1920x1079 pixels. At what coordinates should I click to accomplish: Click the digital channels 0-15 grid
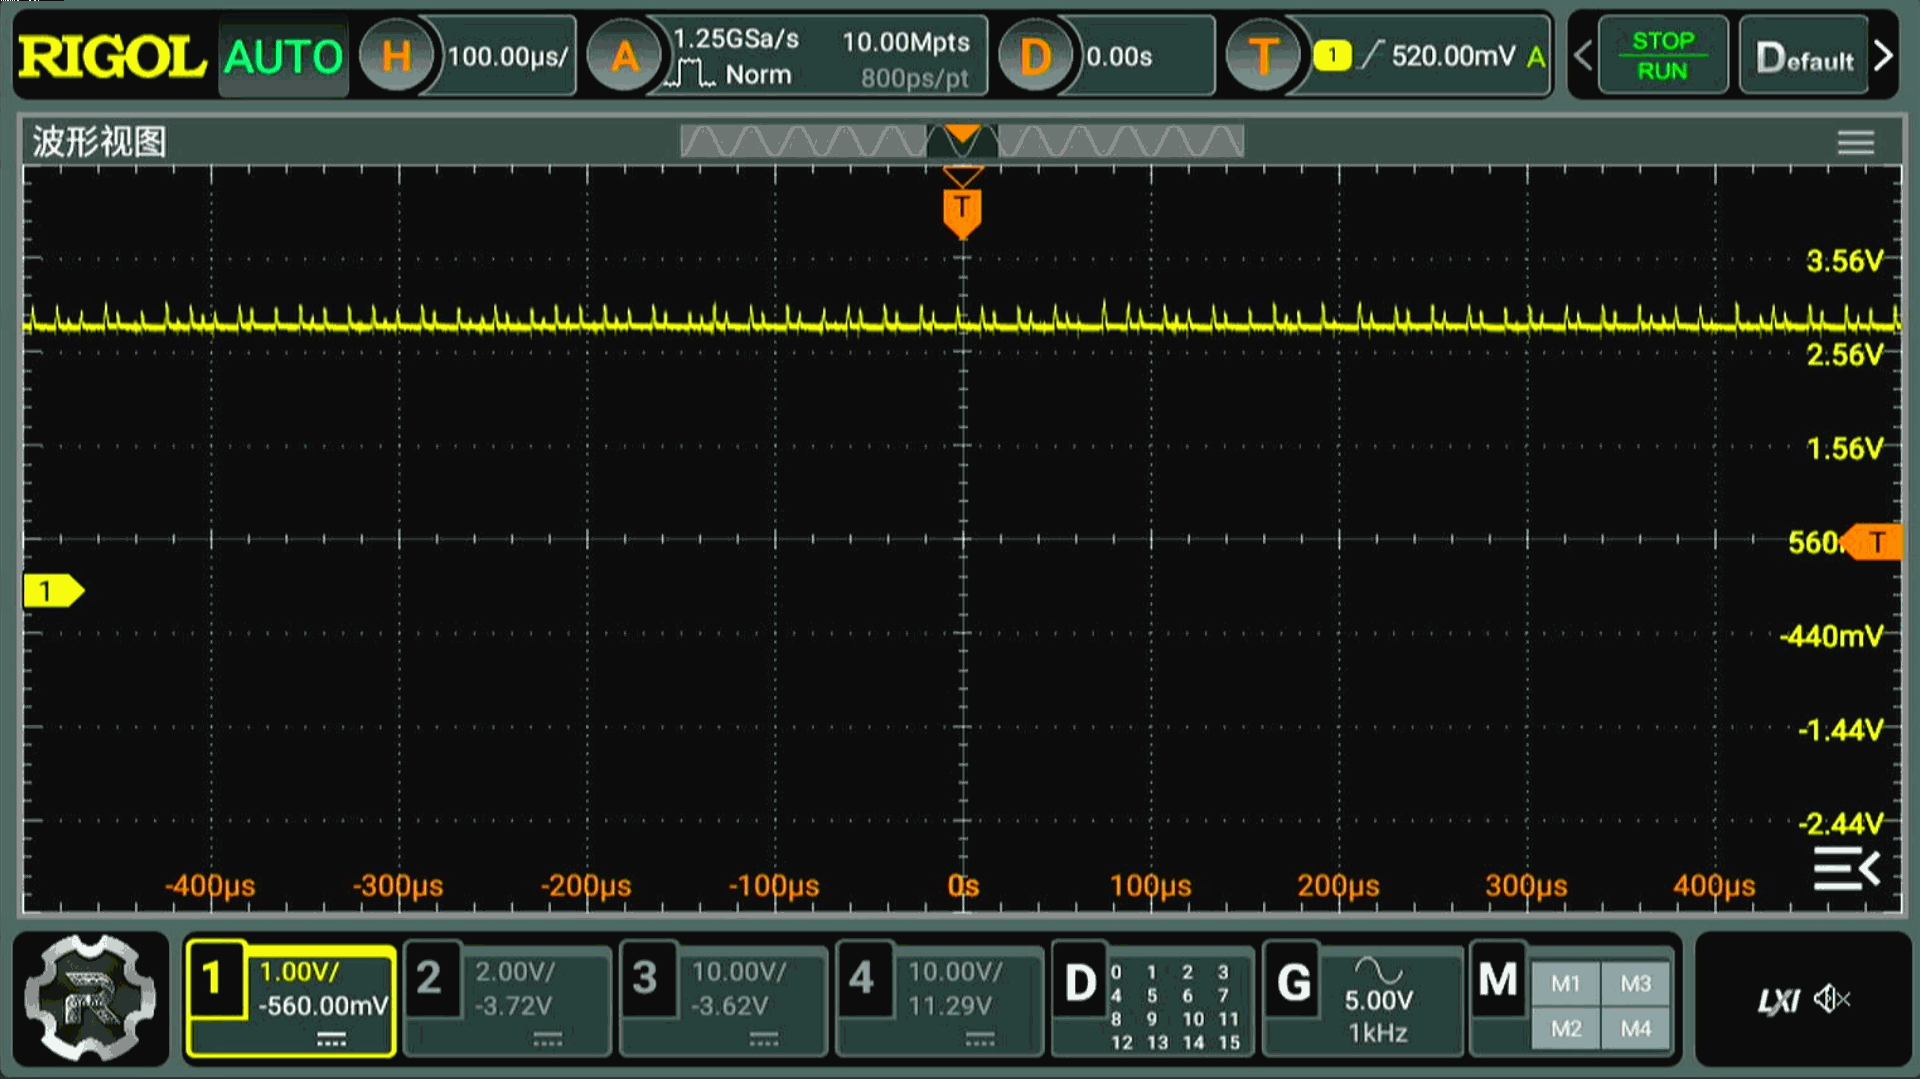[x=1176, y=1007]
